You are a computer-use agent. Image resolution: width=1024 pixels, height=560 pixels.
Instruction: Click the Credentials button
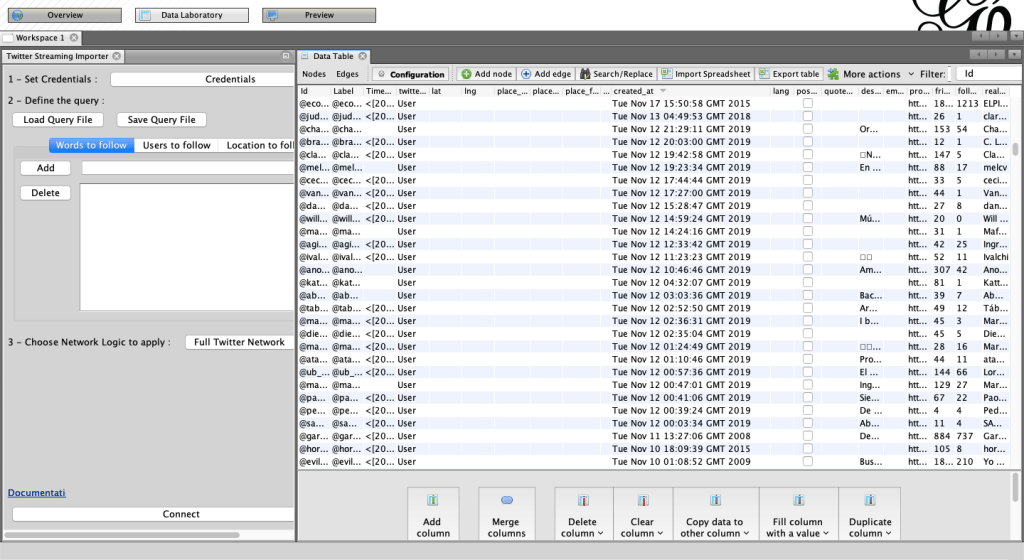(x=202, y=79)
